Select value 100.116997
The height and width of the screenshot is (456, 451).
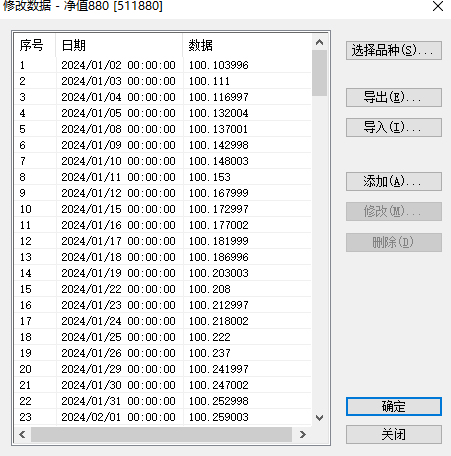click(219, 97)
